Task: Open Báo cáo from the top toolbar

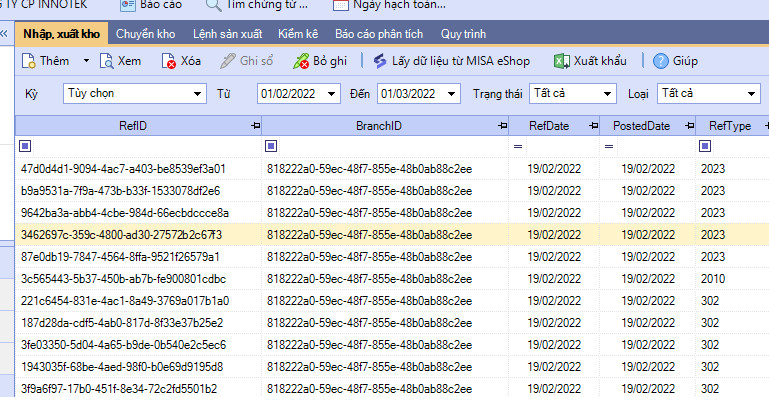Action: [151, 5]
